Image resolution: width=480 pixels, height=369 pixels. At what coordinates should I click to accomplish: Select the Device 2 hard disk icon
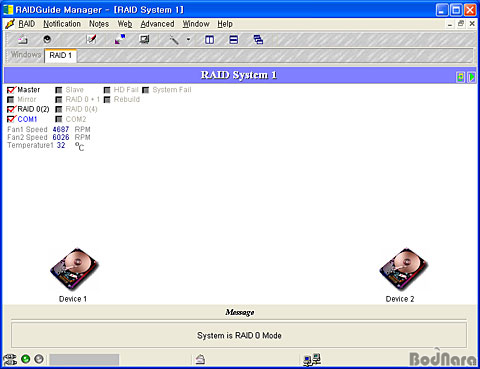pos(404,269)
